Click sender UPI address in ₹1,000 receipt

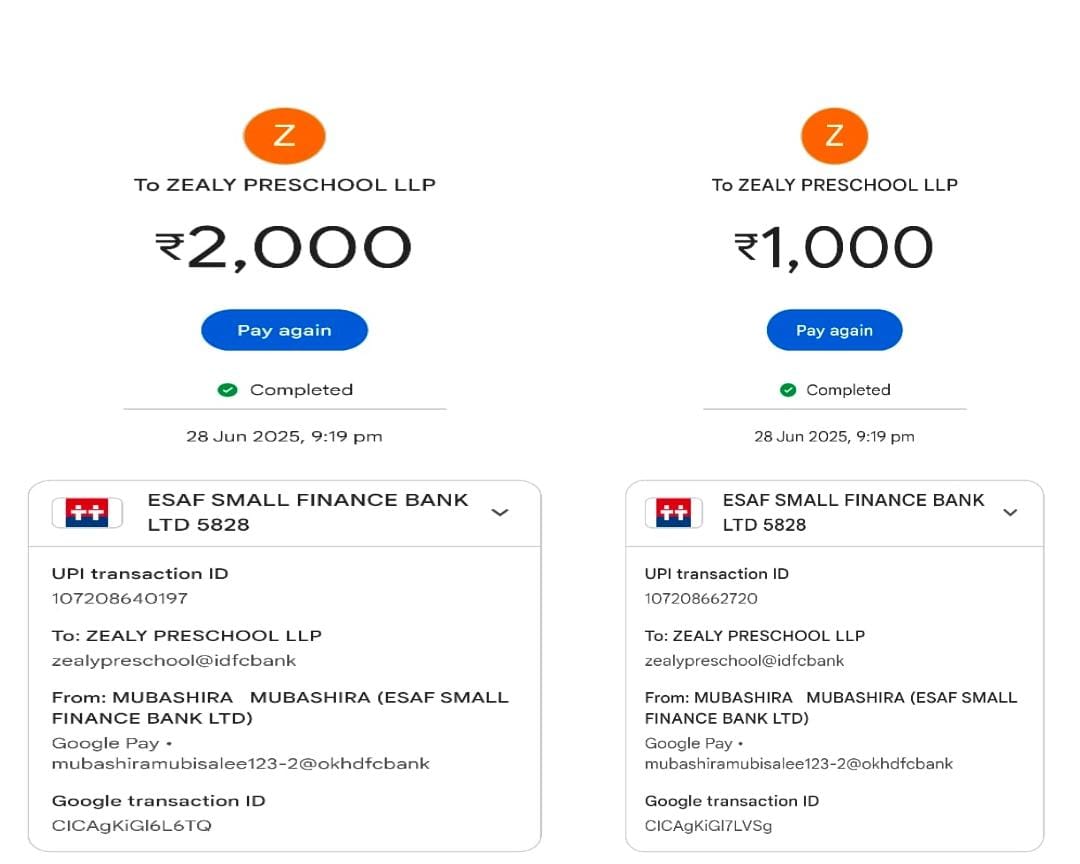point(799,764)
